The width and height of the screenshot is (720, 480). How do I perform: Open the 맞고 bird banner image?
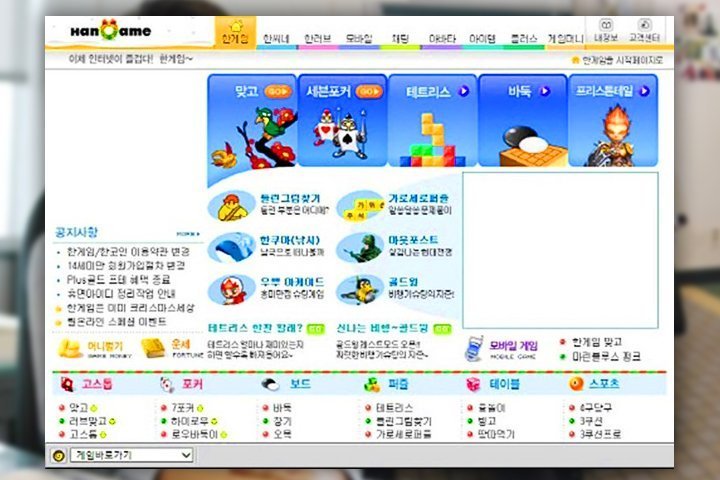pos(254,137)
